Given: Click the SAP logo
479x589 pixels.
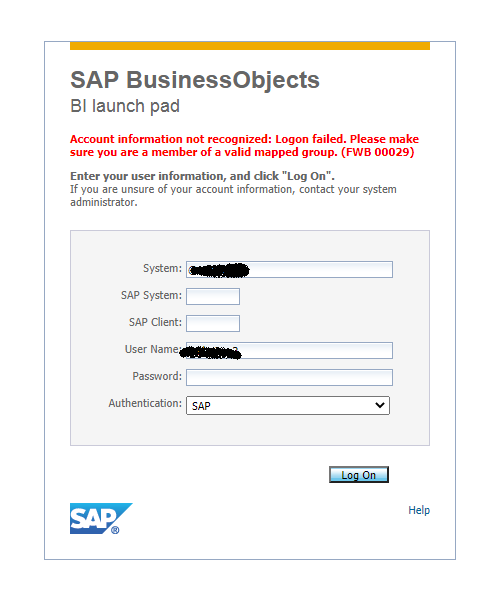Looking at the screenshot, I should coord(101,518).
